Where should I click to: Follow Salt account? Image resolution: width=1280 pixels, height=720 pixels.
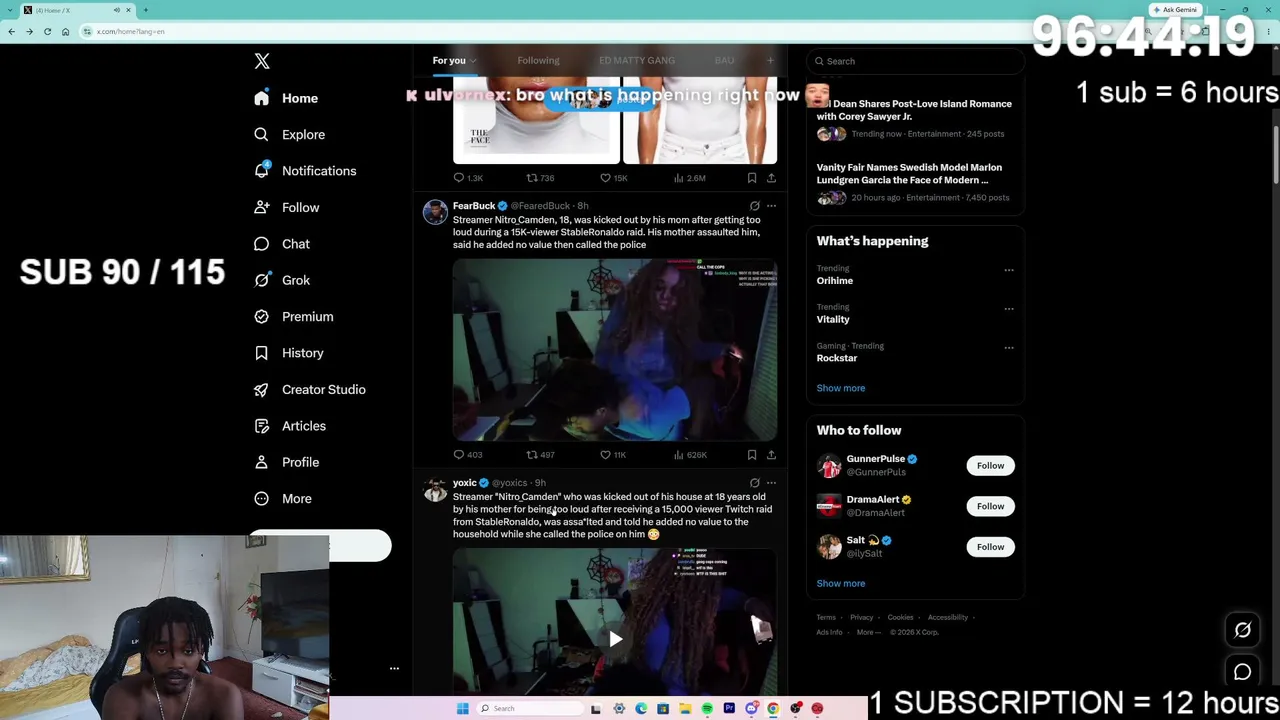(x=990, y=547)
